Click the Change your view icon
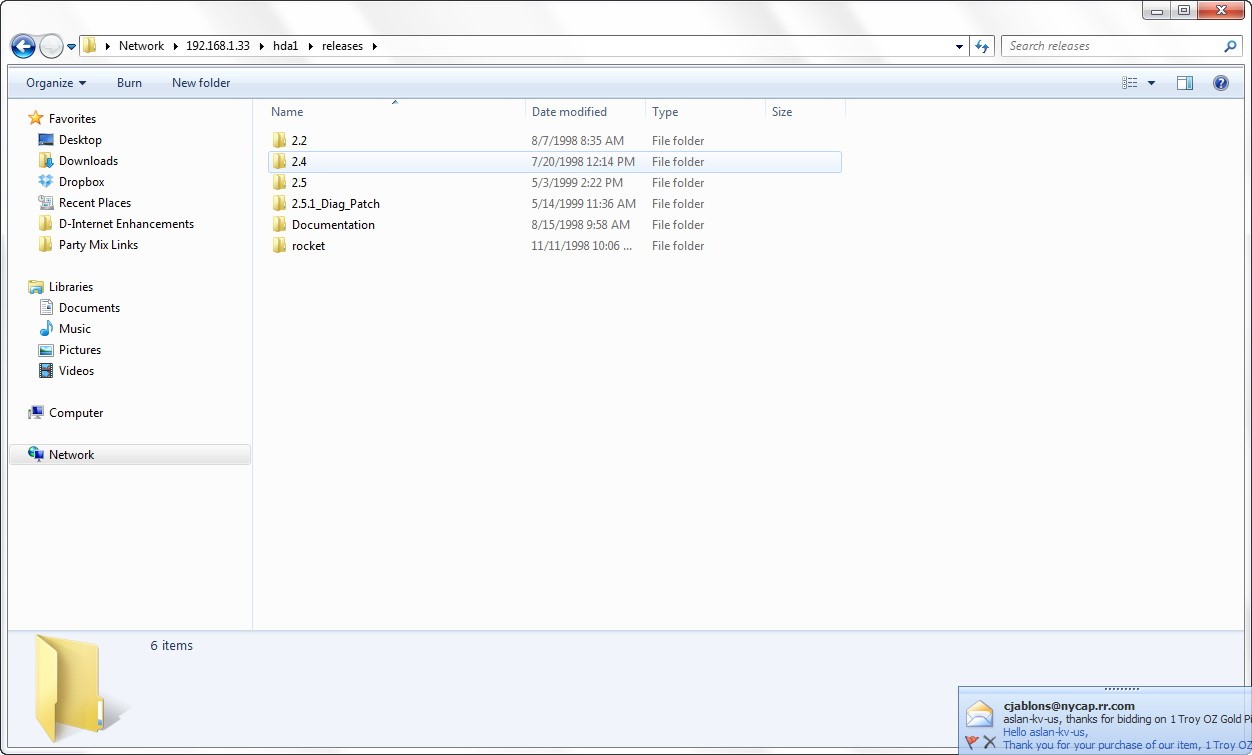Screen dimensions: 1252x755 tap(1130, 83)
